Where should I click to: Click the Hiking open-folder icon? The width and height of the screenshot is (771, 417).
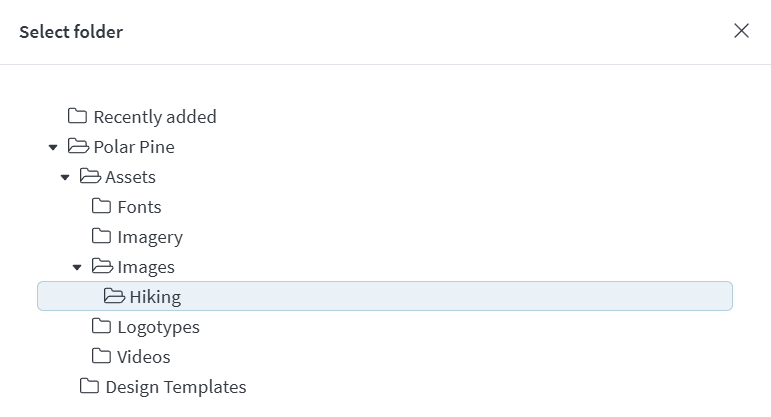[115, 296]
